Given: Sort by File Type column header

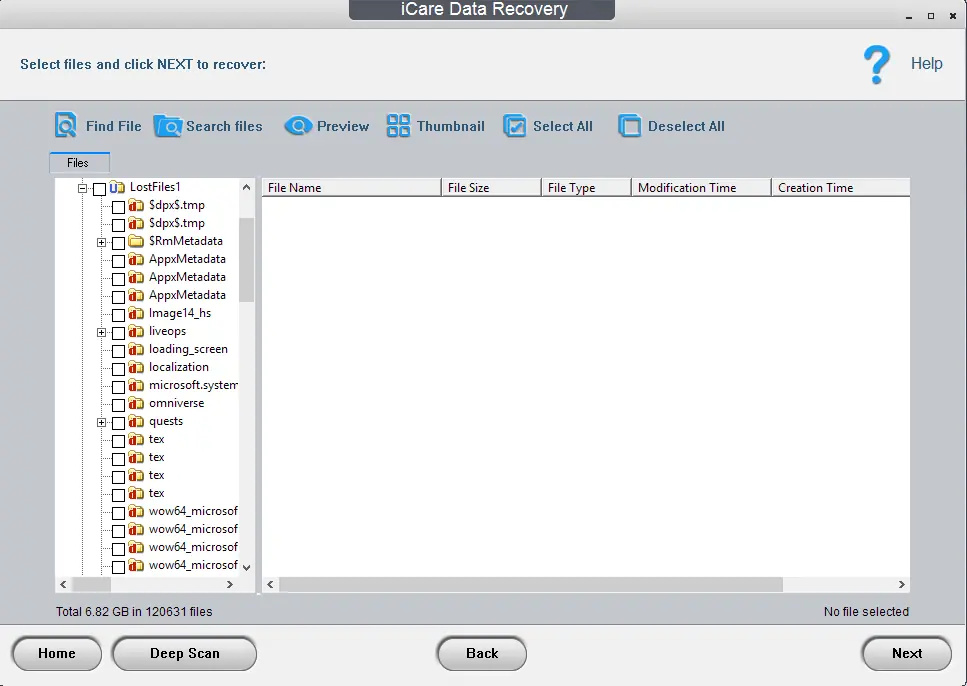Looking at the screenshot, I should pyautogui.click(x=586, y=188).
